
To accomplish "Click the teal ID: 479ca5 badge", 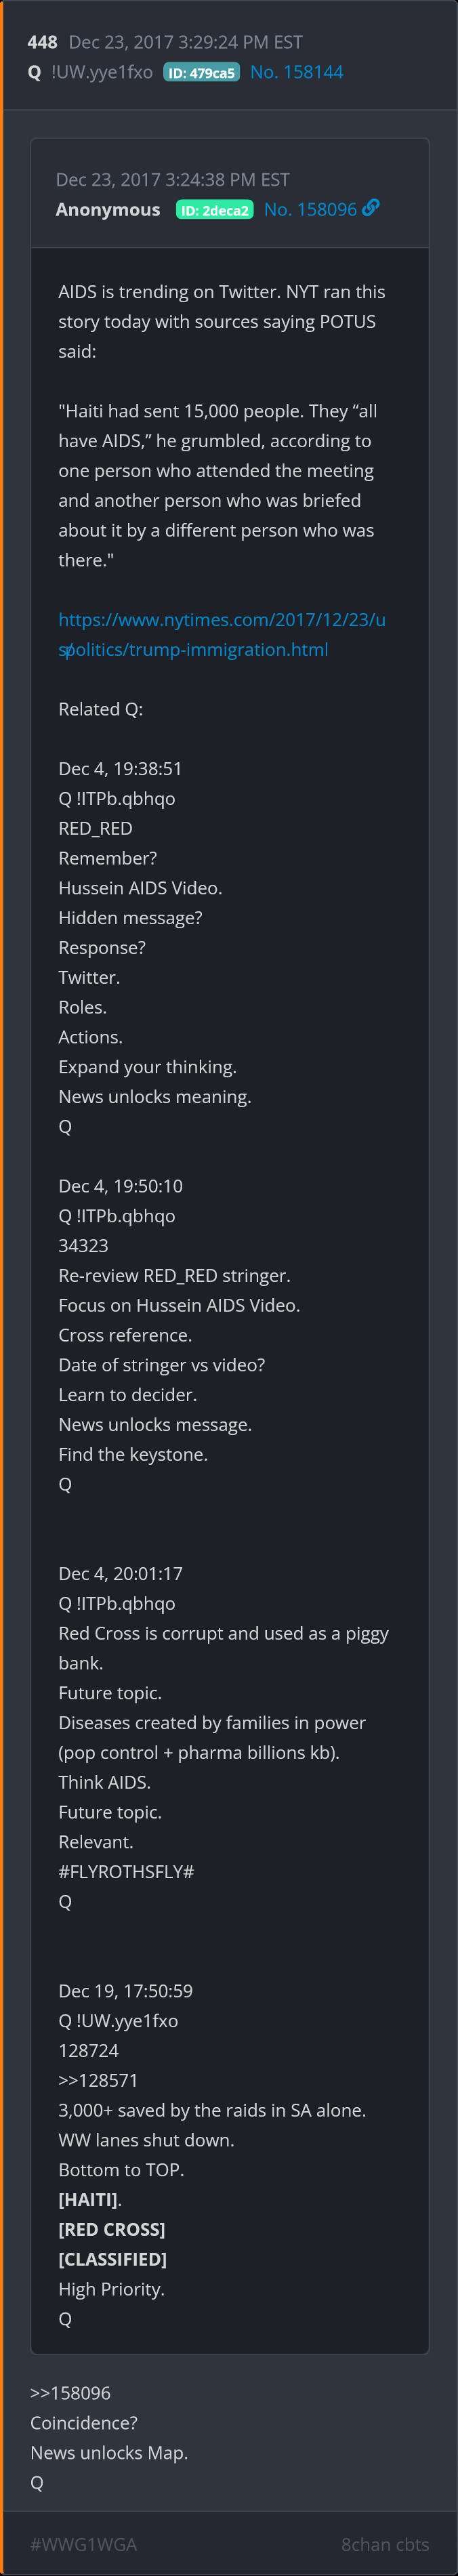I will tap(201, 73).
